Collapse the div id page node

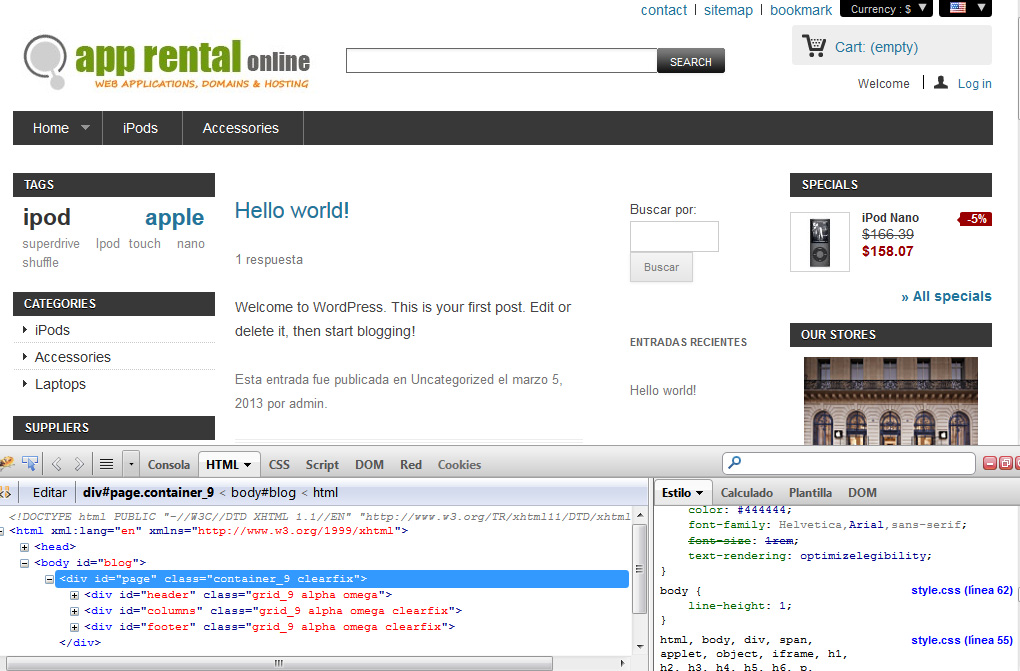[49, 579]
